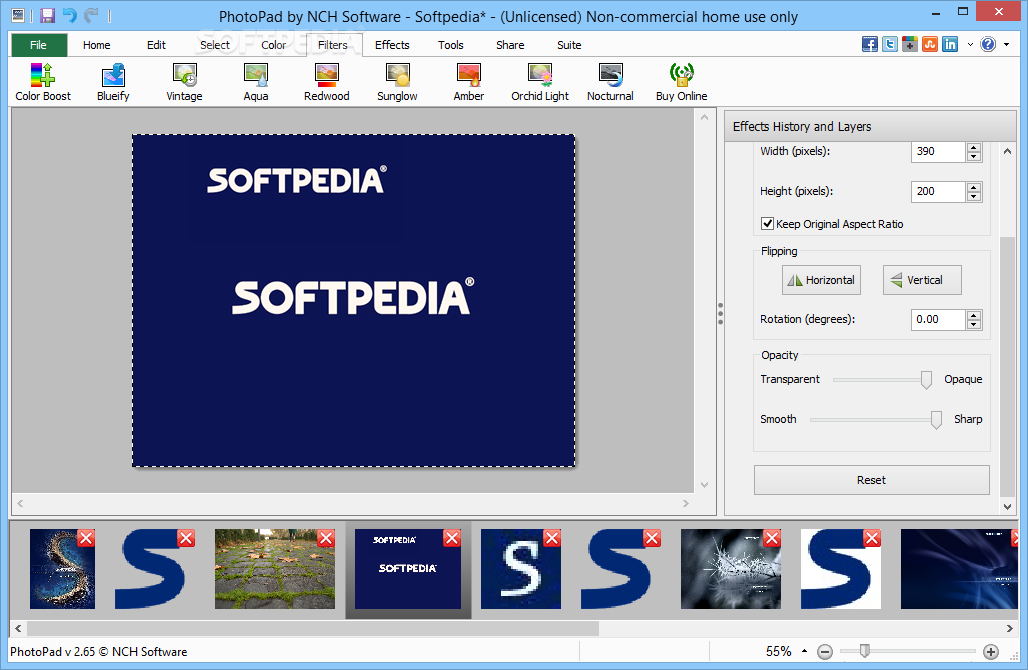Click the zoom level slider handle

tap(865, 650)
